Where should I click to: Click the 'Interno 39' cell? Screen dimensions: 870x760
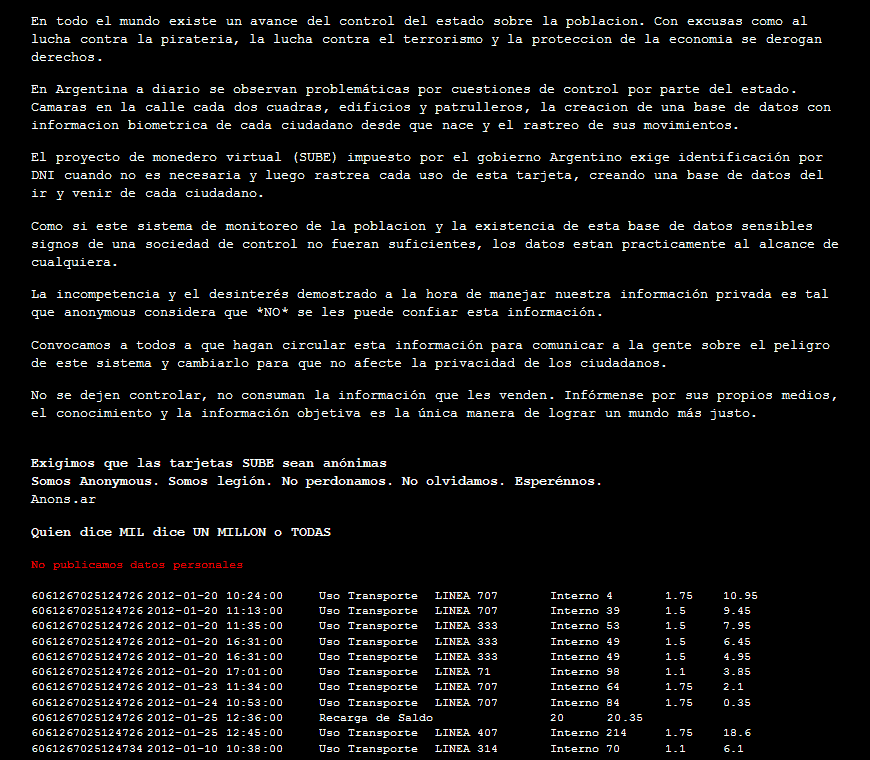click(x=585, y=611)
